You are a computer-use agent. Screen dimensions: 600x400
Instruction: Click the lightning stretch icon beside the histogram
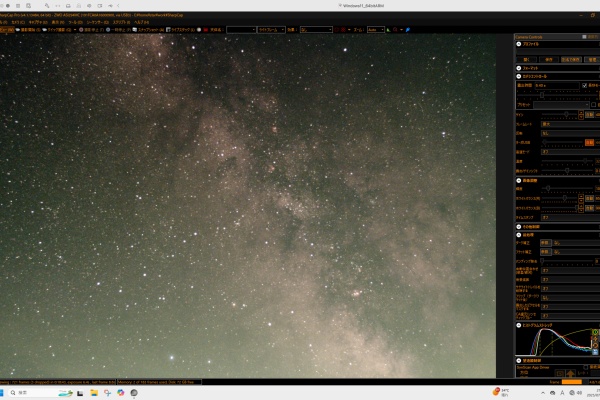click(x=595, y=339)
